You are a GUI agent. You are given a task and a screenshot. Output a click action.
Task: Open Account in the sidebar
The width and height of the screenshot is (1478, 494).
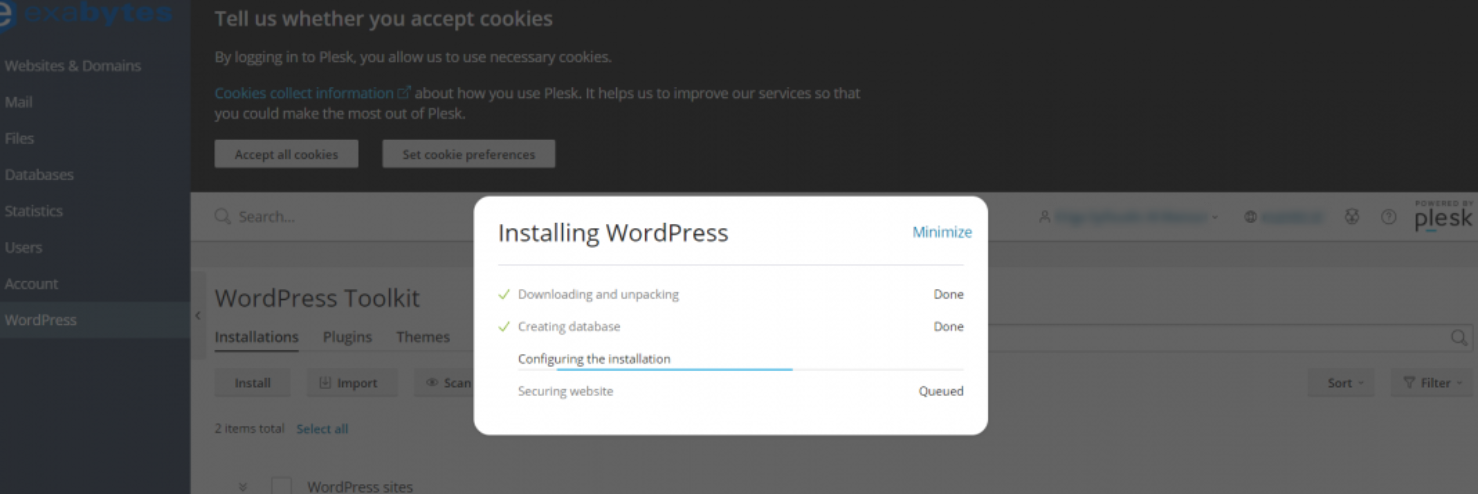(31, 284)
